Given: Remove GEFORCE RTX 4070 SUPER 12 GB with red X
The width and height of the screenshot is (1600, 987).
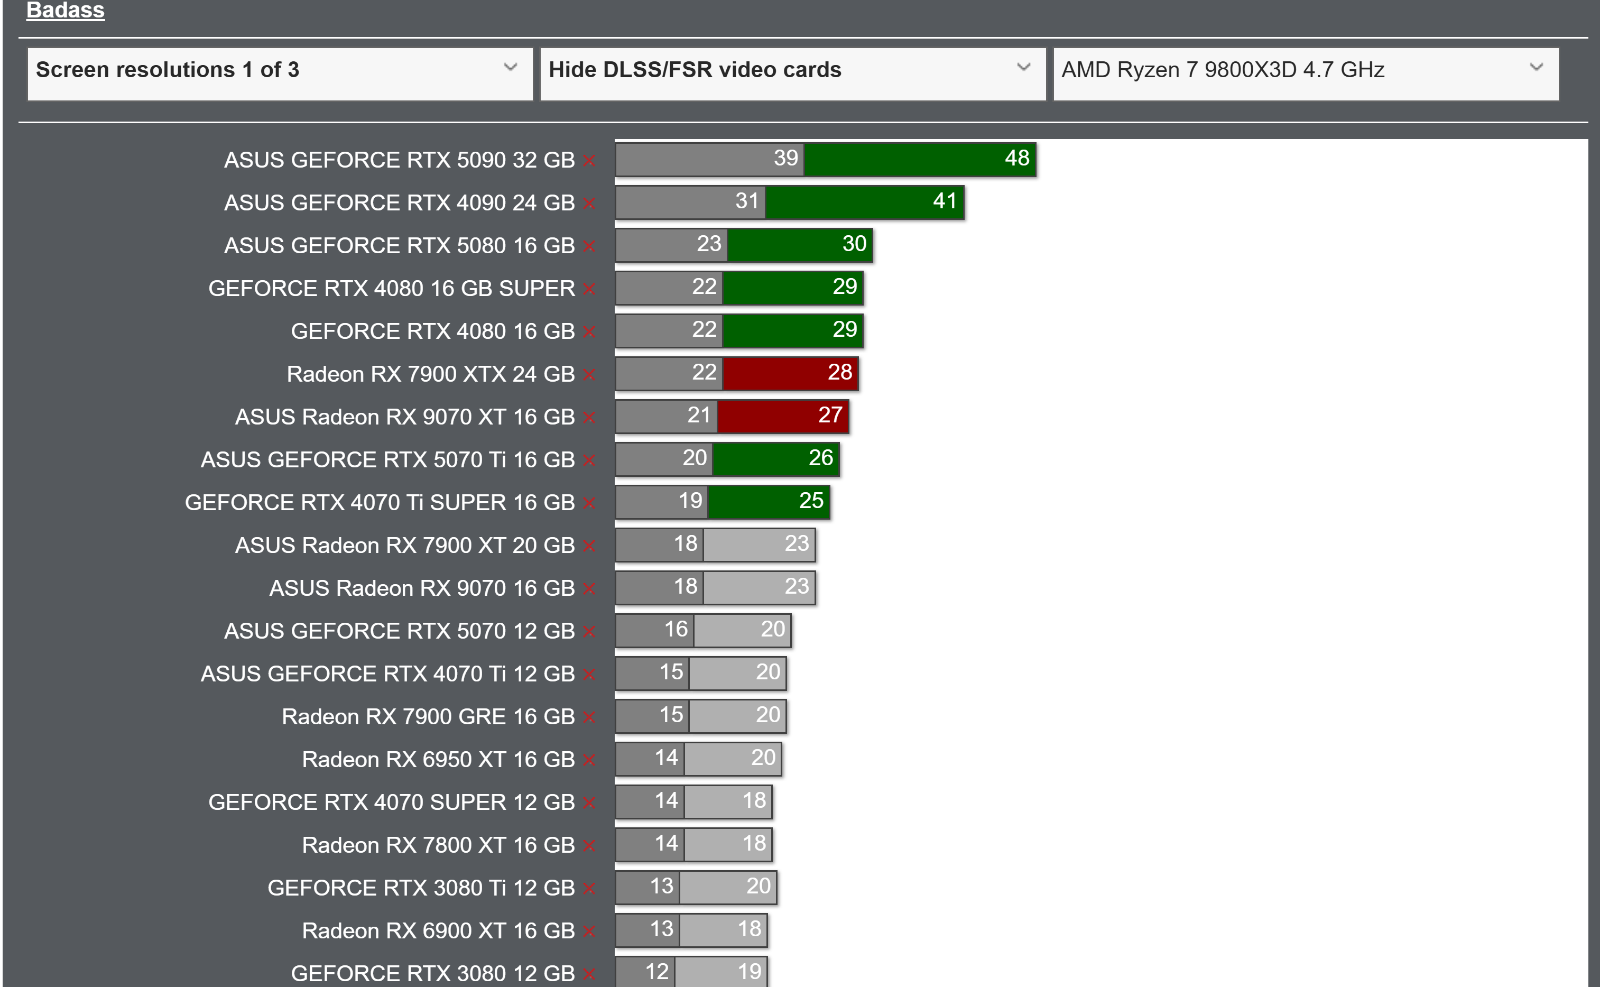Looking at the screenshot, I should tap(590, 804).
